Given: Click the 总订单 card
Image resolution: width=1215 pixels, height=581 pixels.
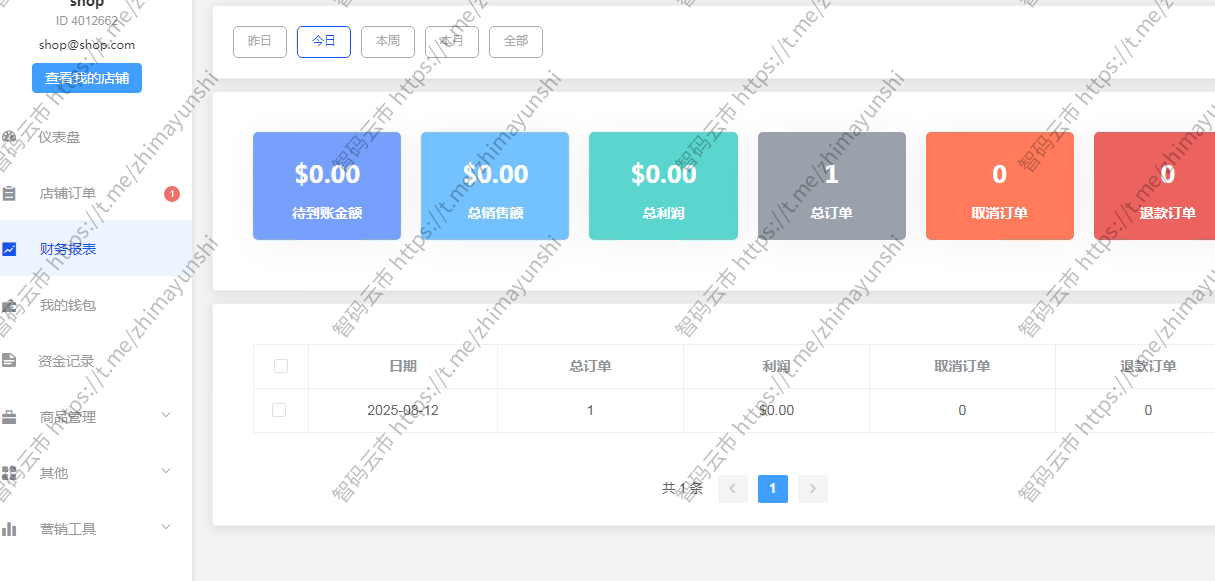Looking at the screenshot, I should click(x=832, y=186).
